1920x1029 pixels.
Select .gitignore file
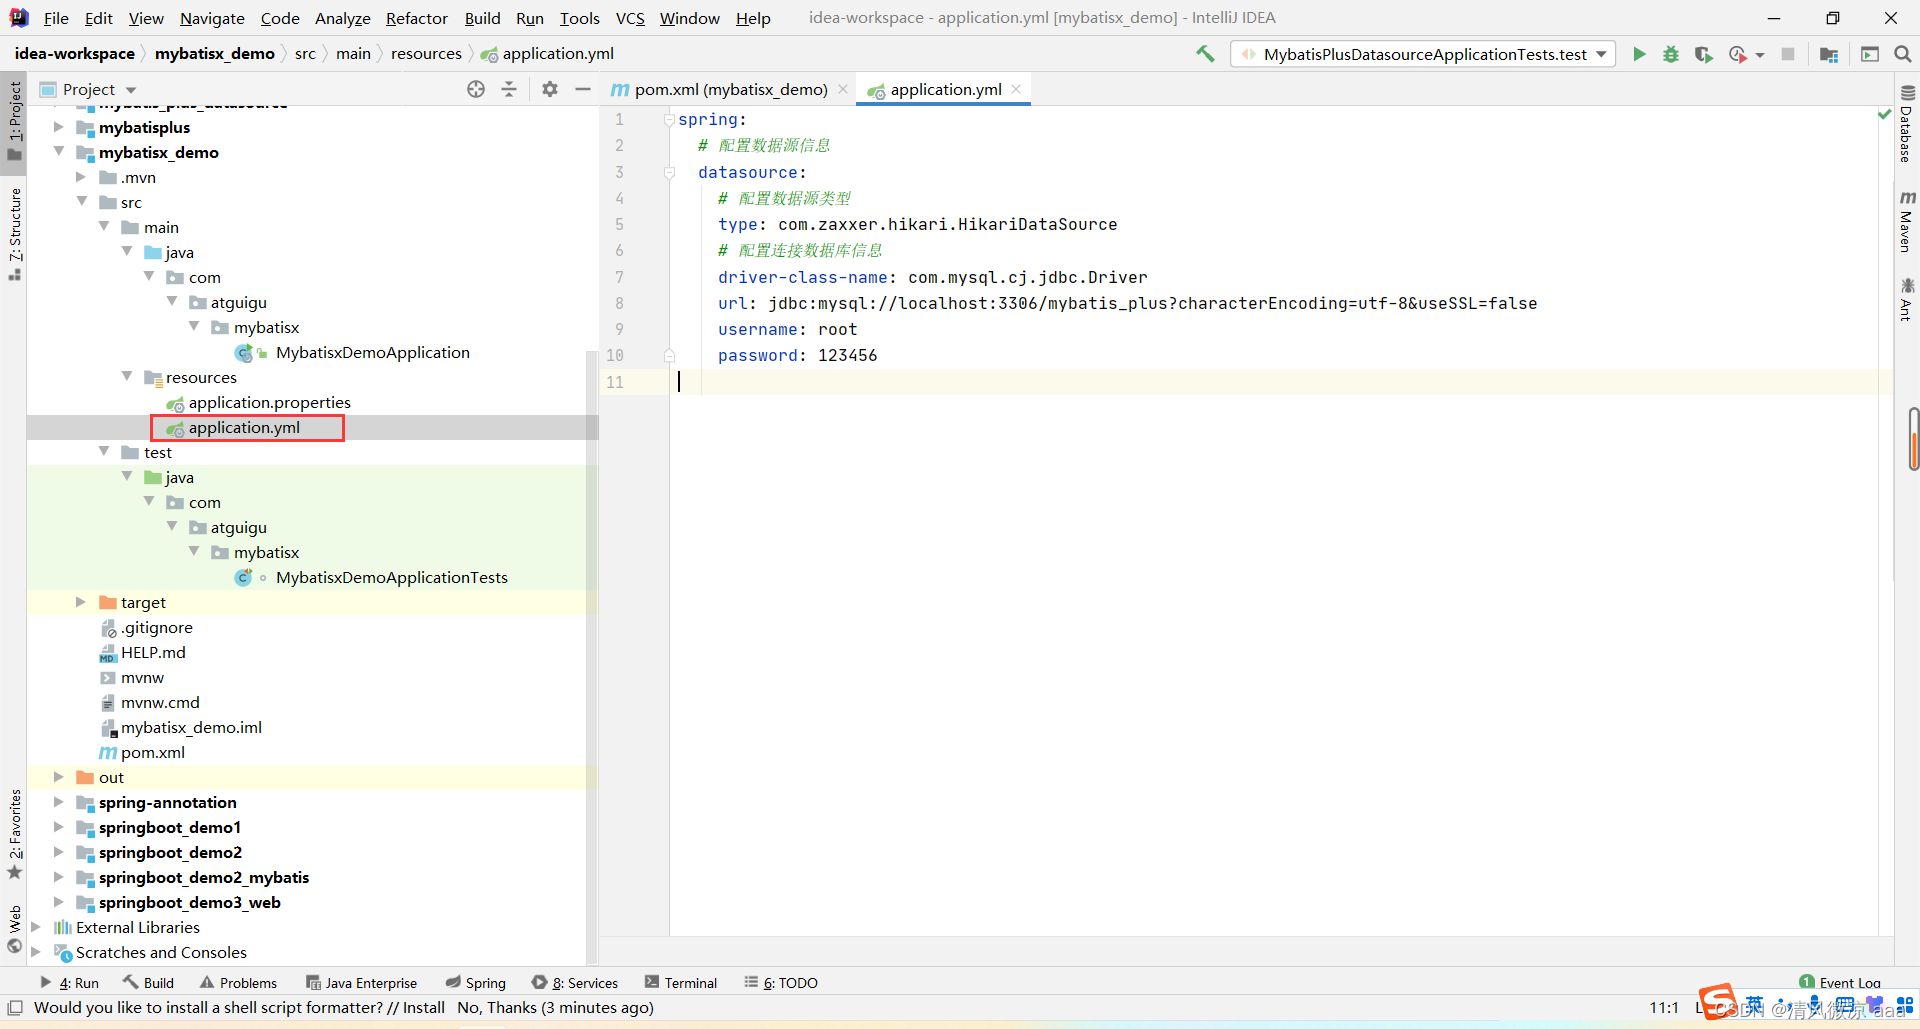pos(156,627)
